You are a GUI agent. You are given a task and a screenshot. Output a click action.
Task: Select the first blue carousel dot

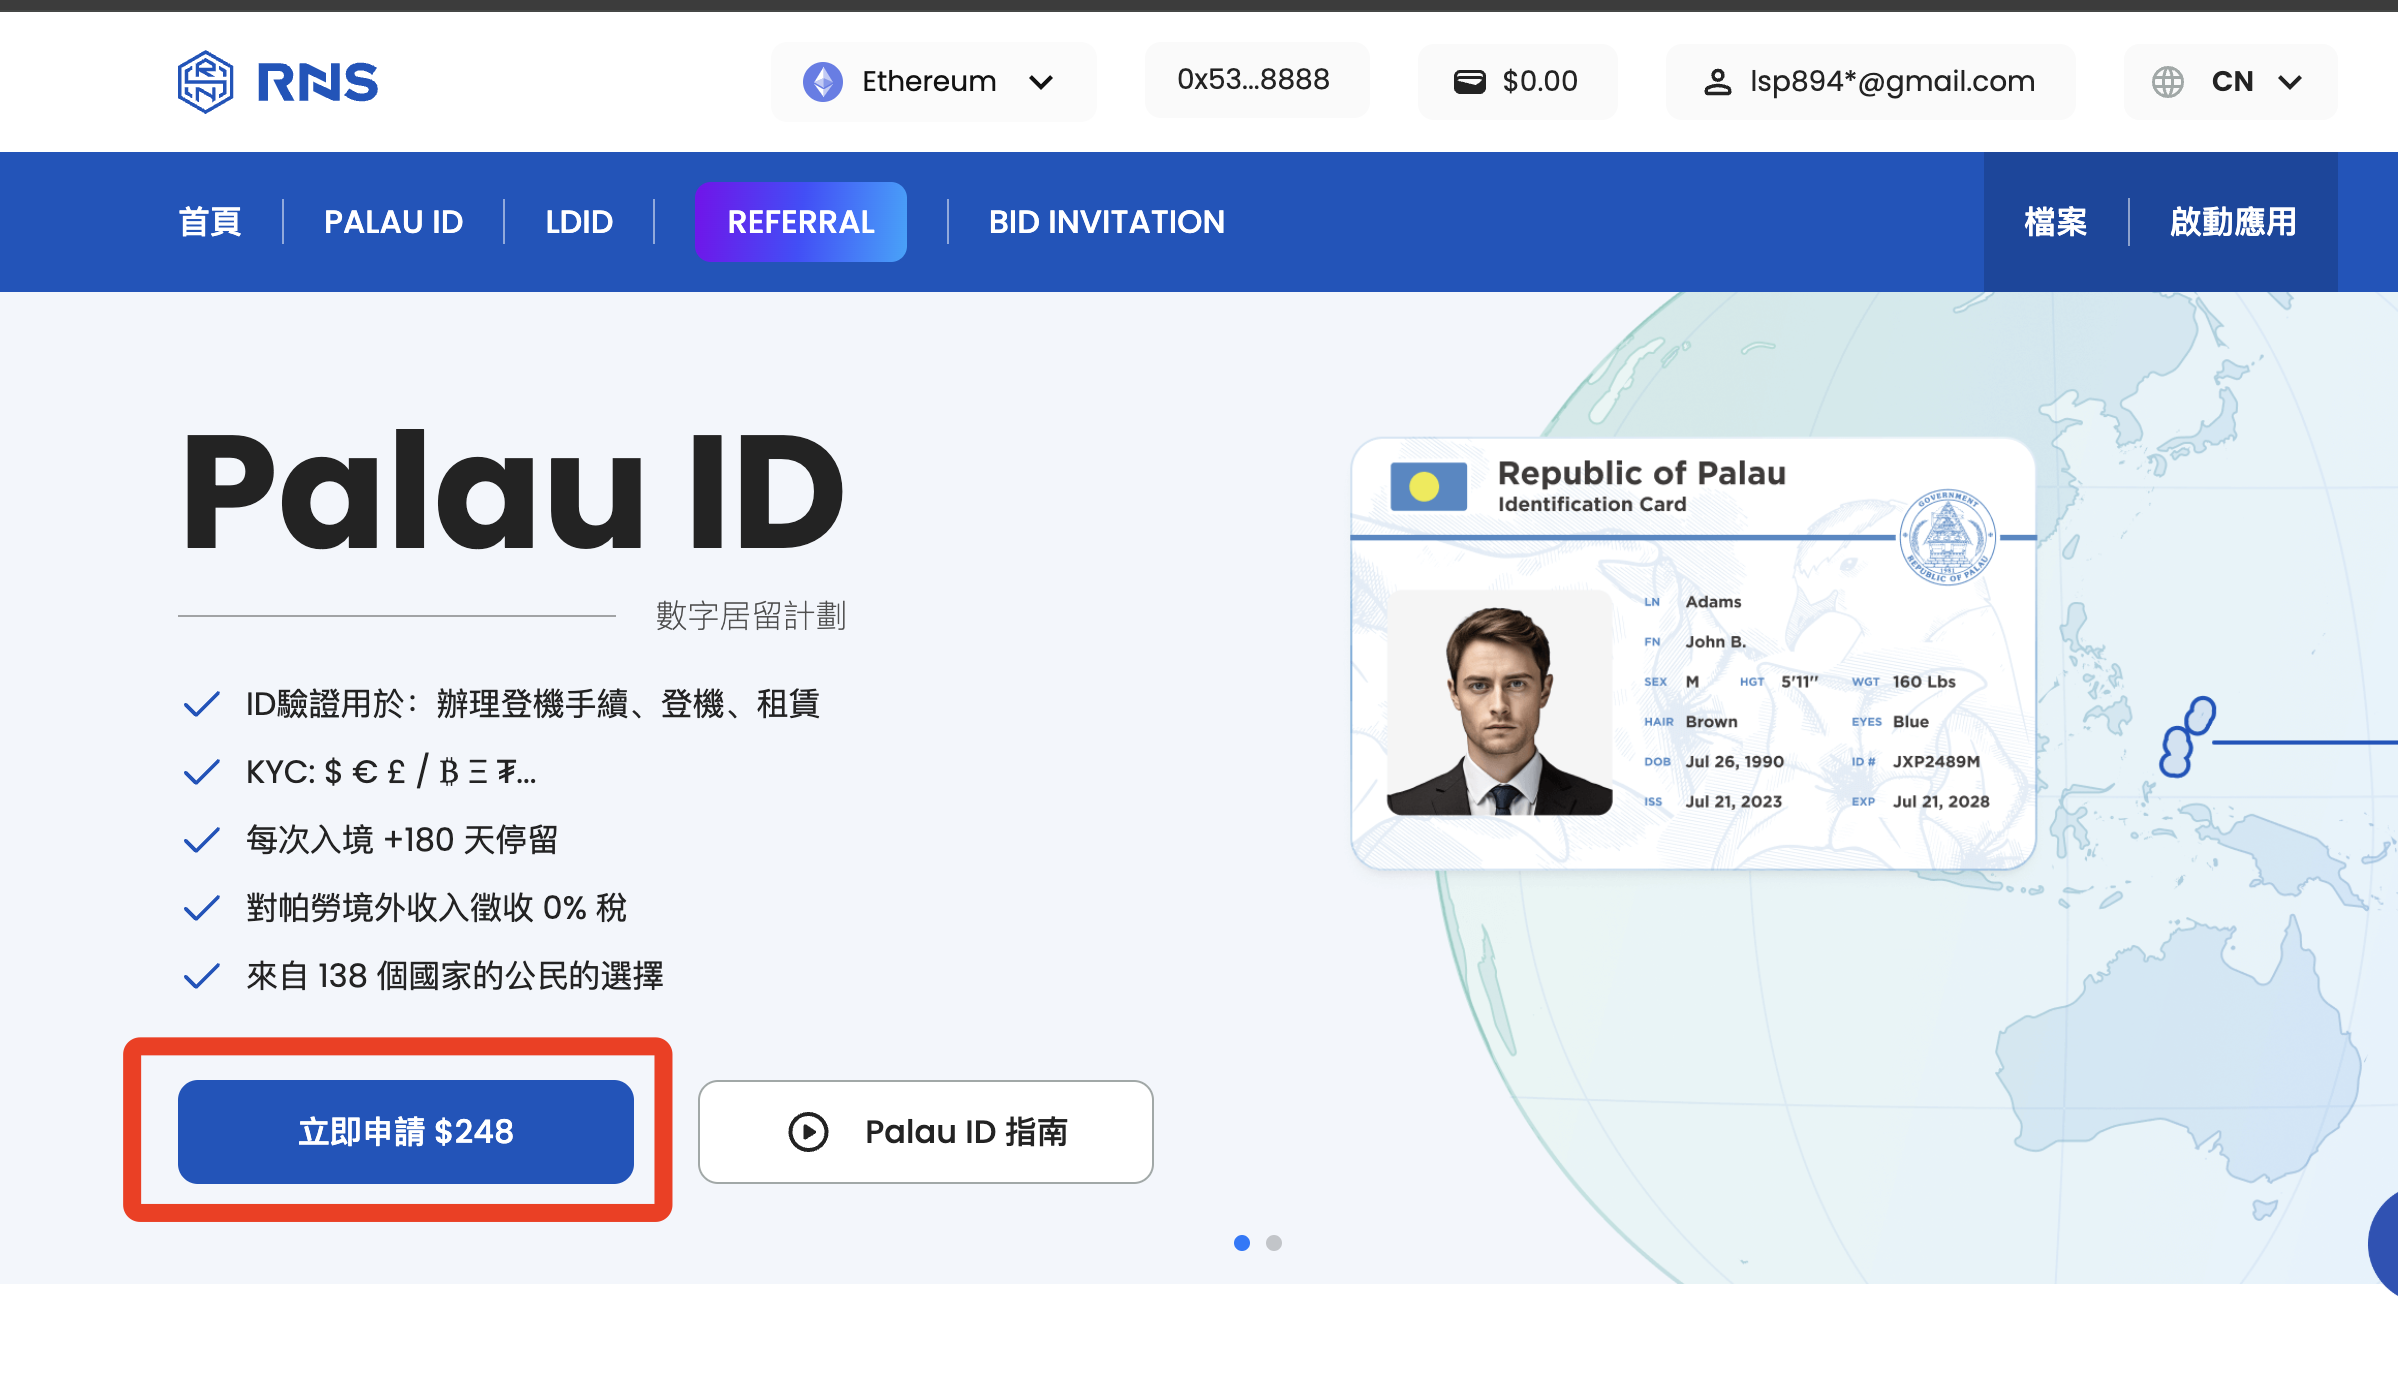[1242, 1243]
